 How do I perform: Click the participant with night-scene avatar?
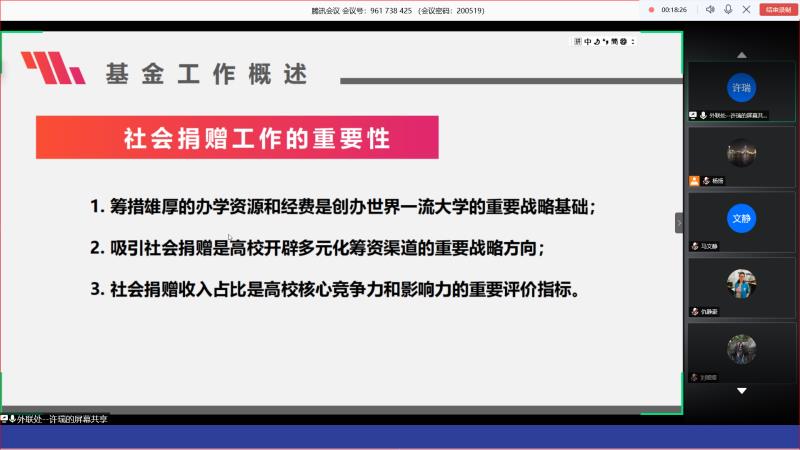740,152
